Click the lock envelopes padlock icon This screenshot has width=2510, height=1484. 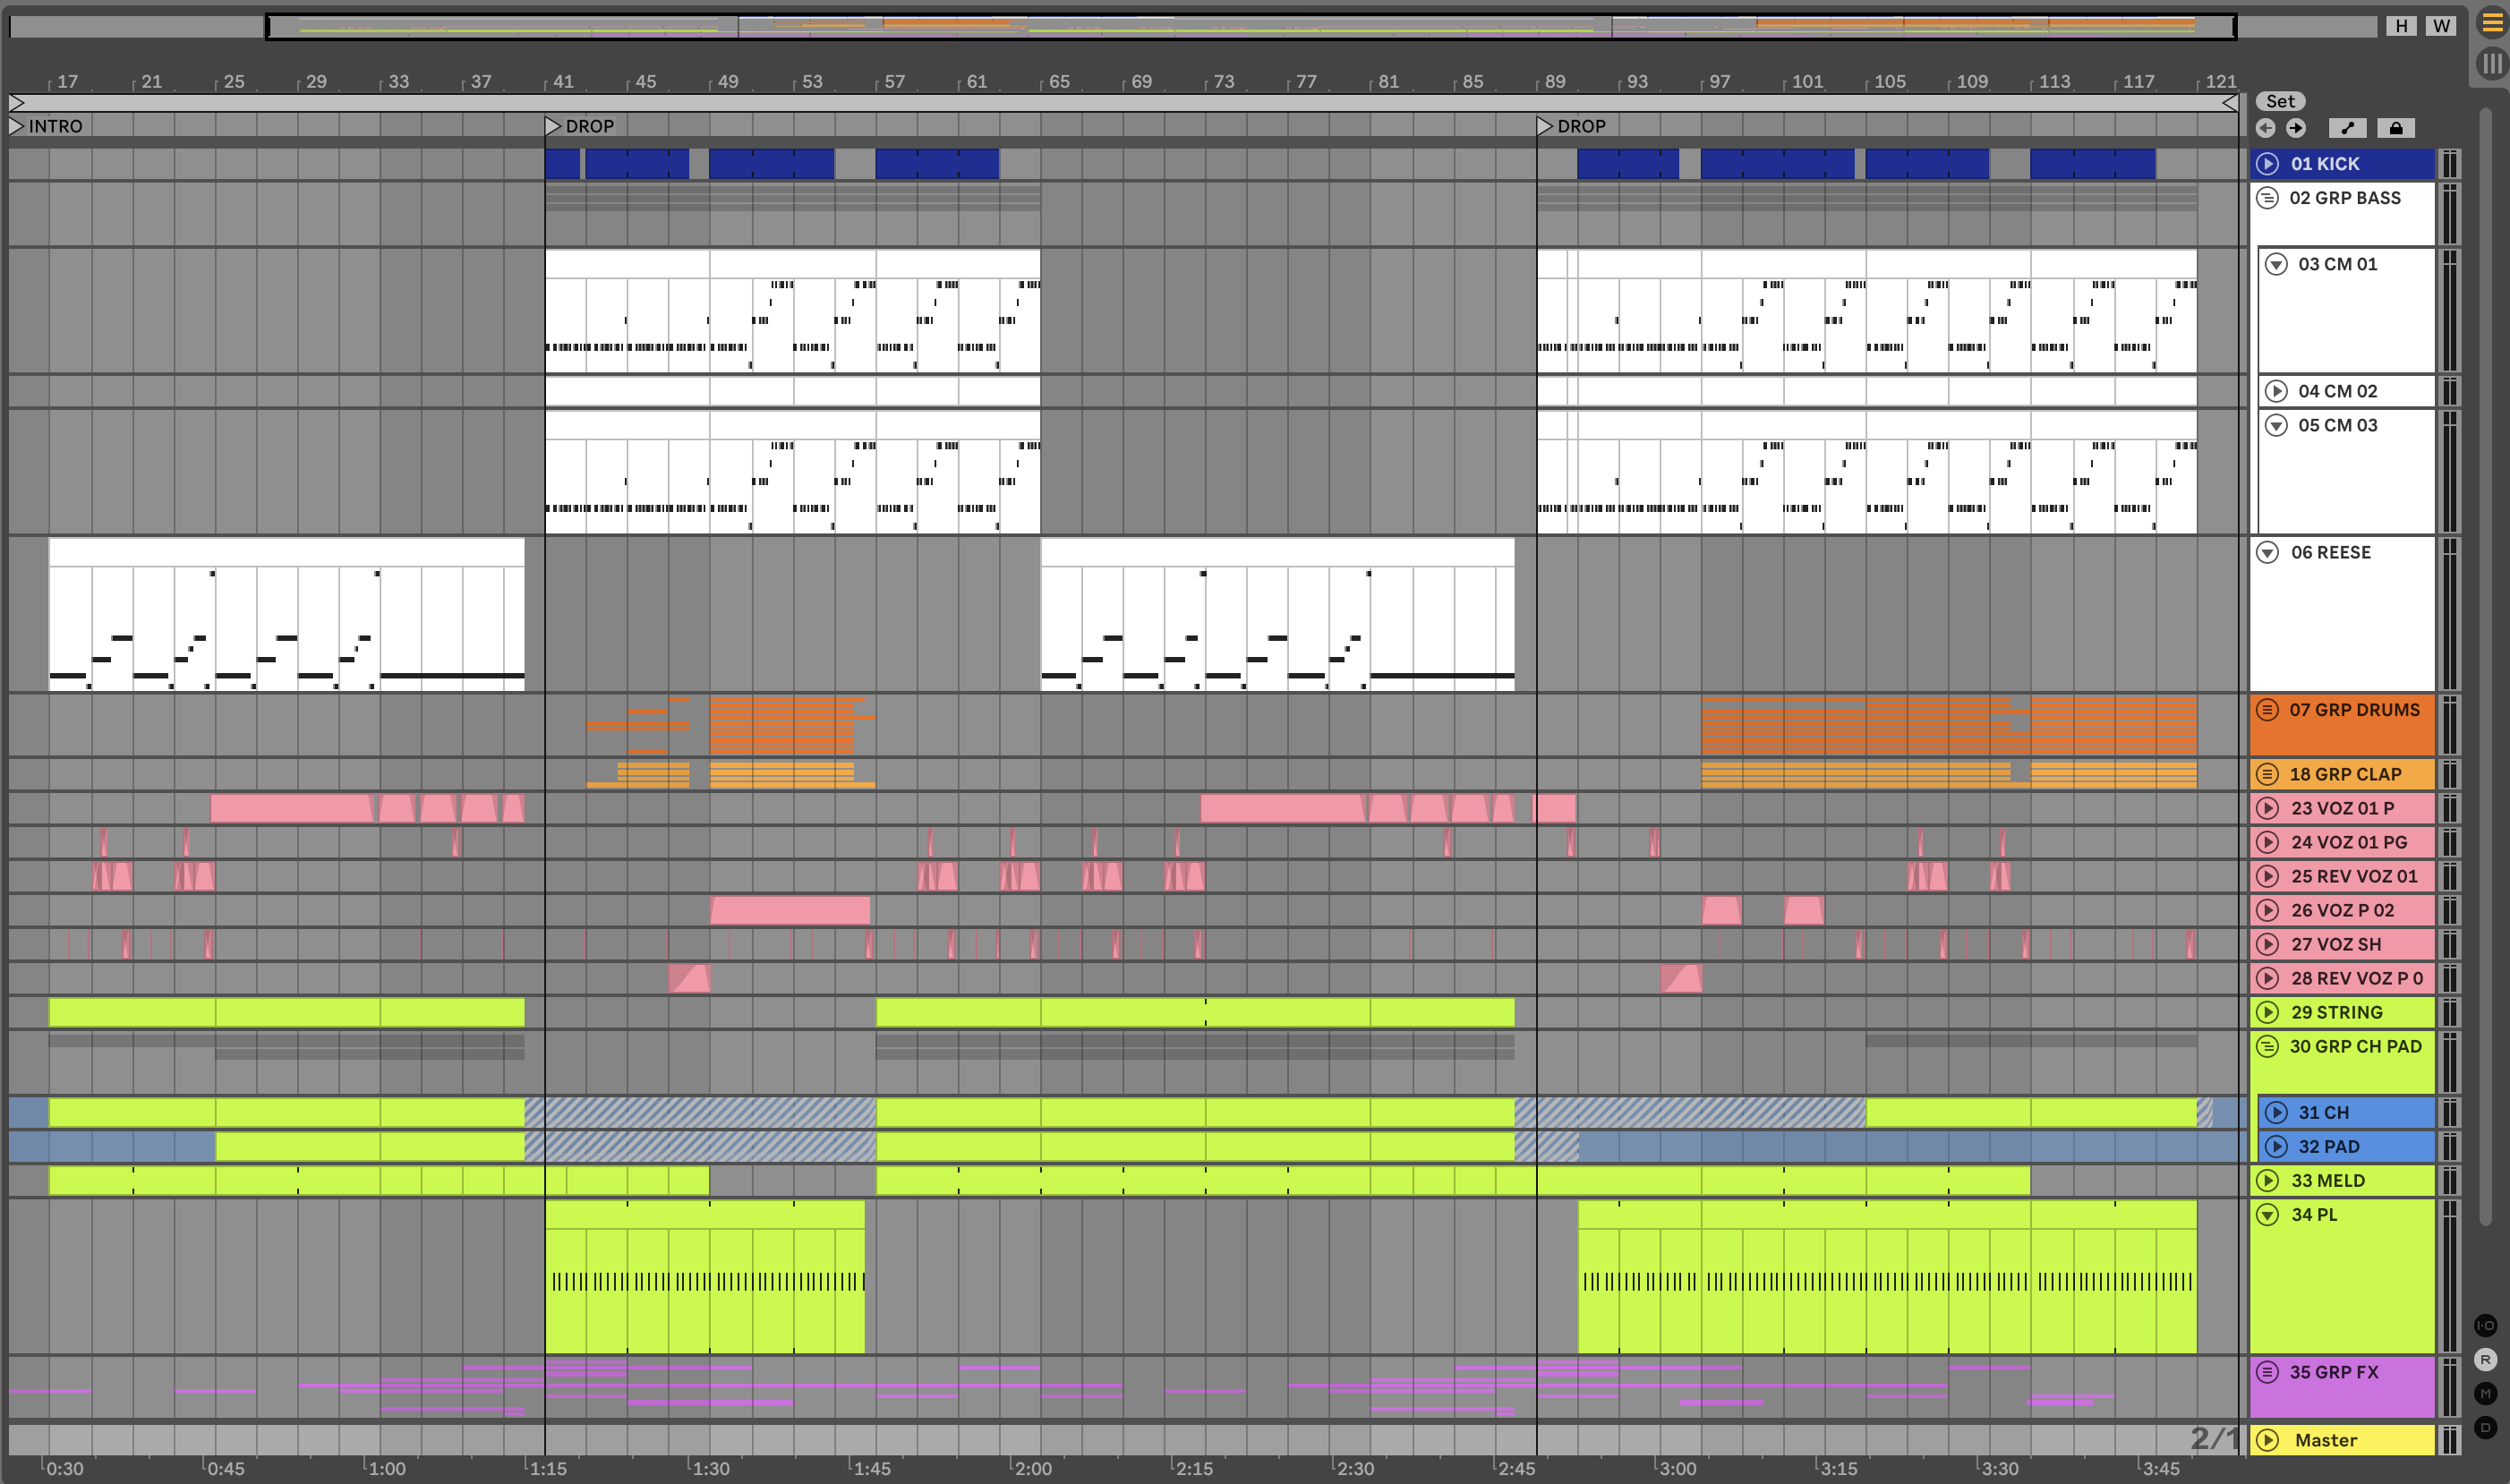[2395, 128]
